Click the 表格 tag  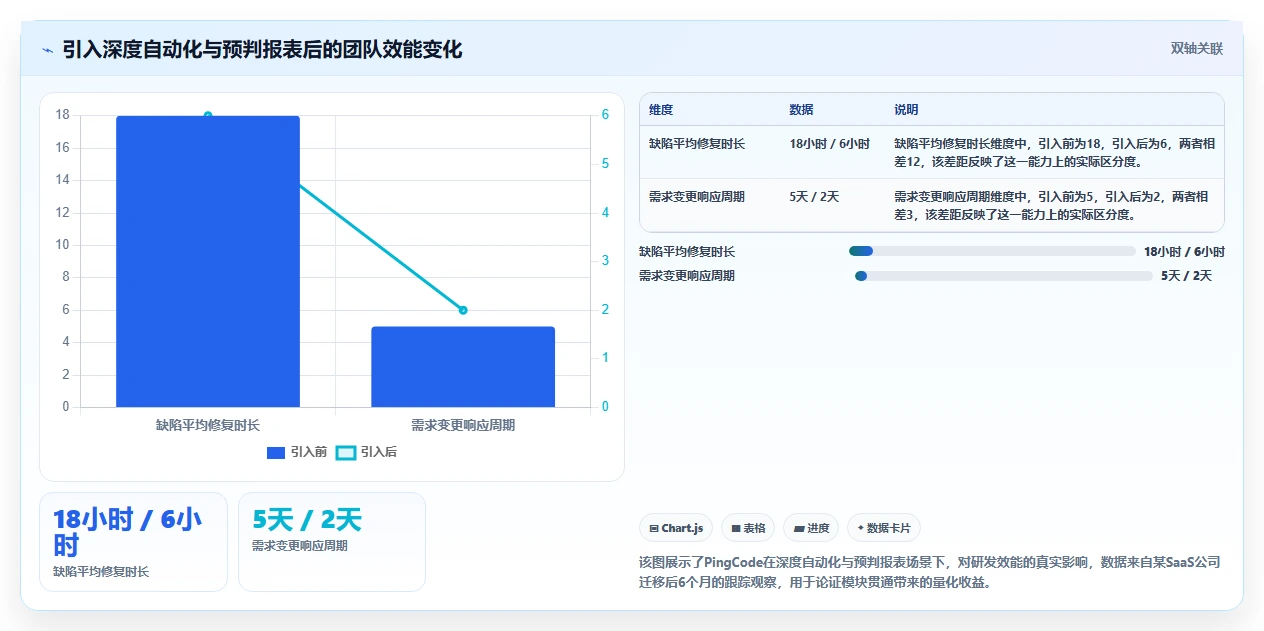coord(748,528)
